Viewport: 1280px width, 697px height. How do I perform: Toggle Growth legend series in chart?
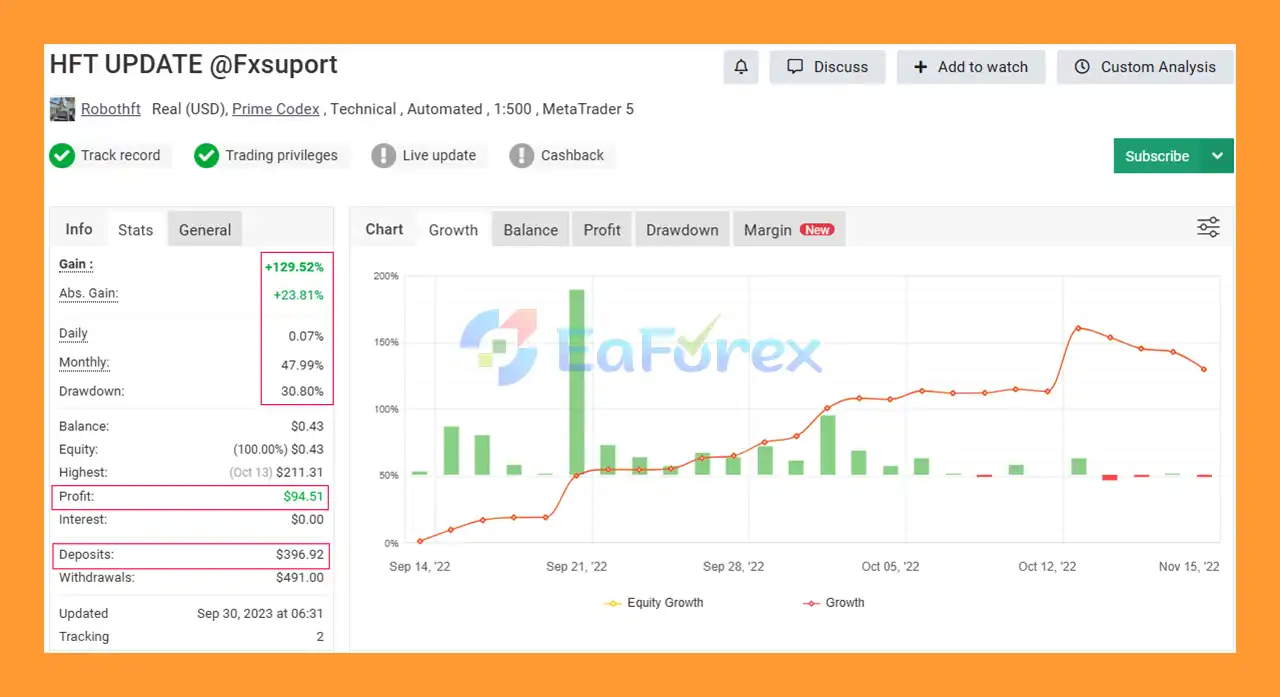click(834, 603)
